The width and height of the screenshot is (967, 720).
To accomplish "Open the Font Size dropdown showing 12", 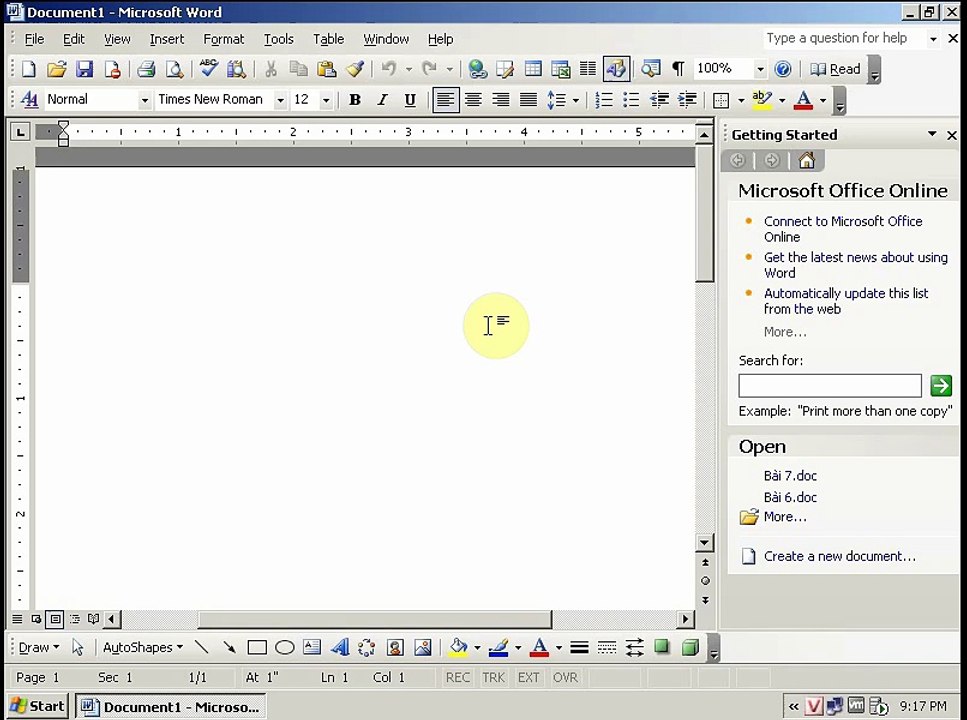I will (326, 100).
